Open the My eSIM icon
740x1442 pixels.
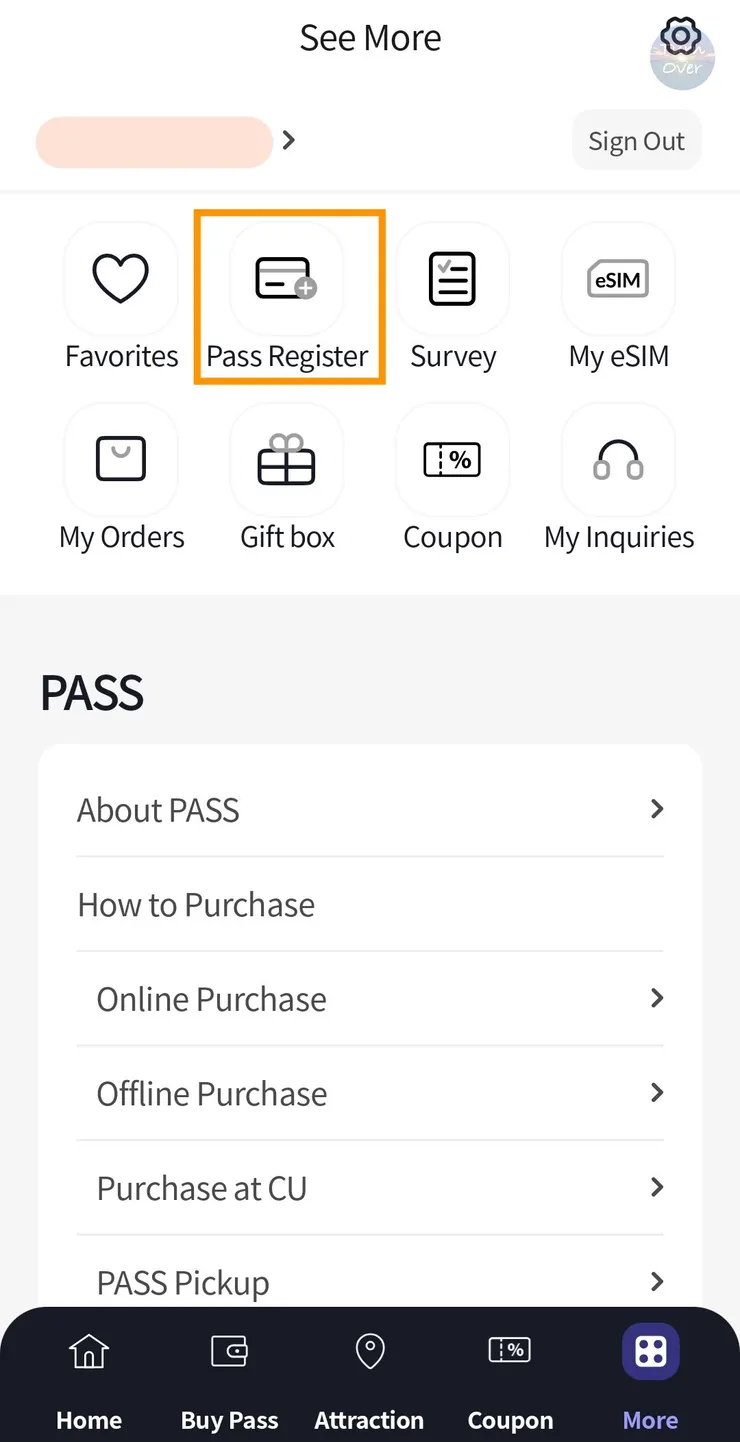(618, 279)
